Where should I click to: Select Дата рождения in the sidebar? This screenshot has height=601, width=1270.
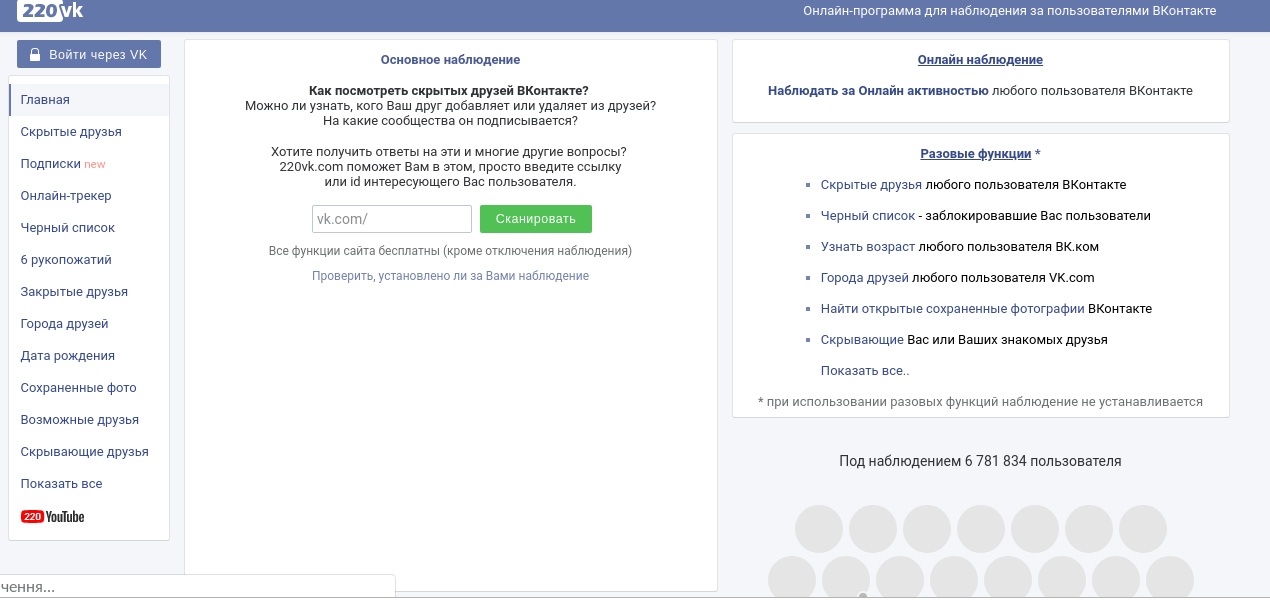[x=89, y=356]
